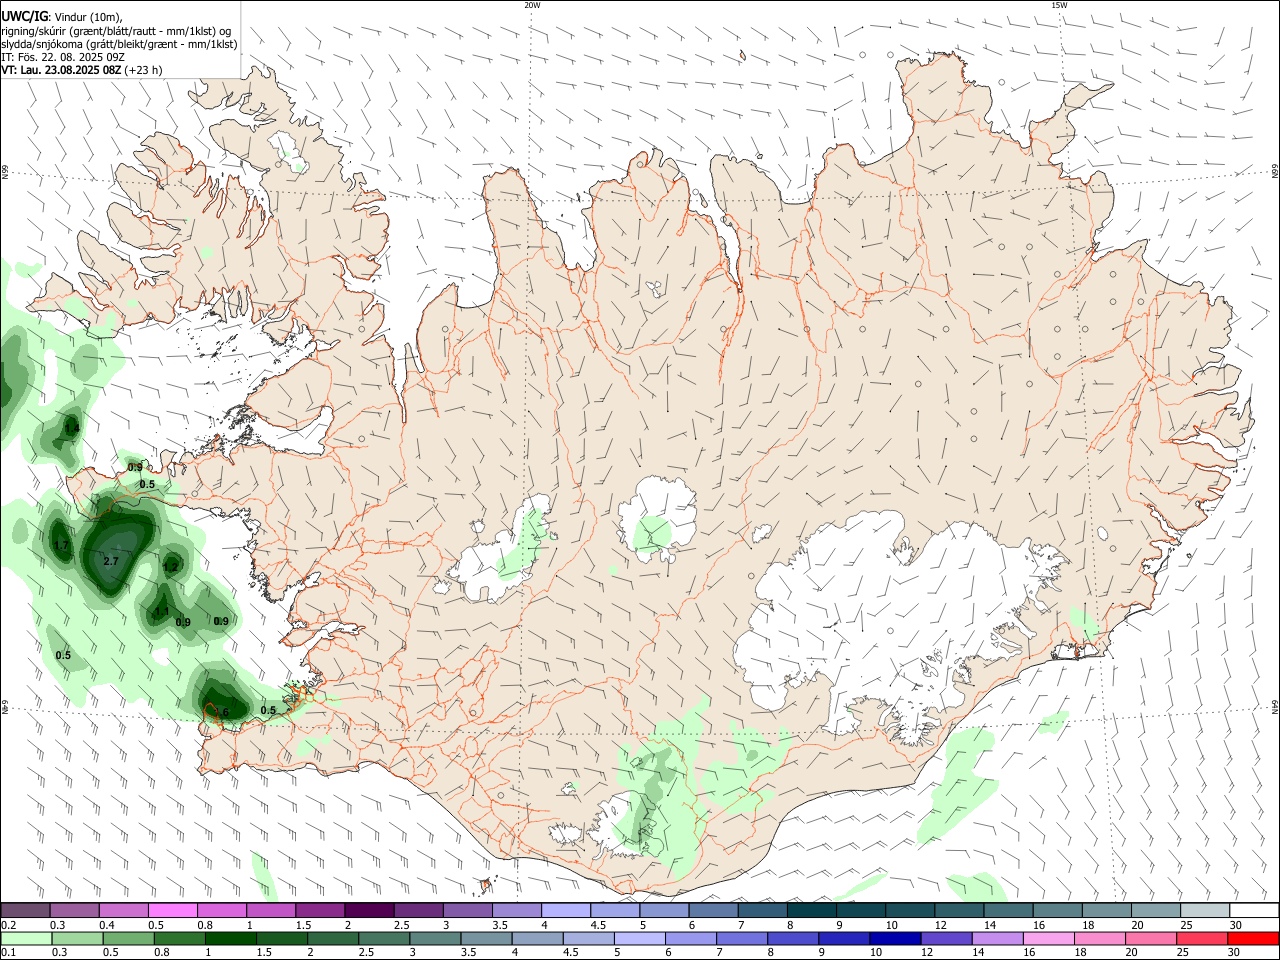The image size is (1280, 960).
Task: Select the white 25–30 swatch in the top legend row
Action: tap(1204, 911)
